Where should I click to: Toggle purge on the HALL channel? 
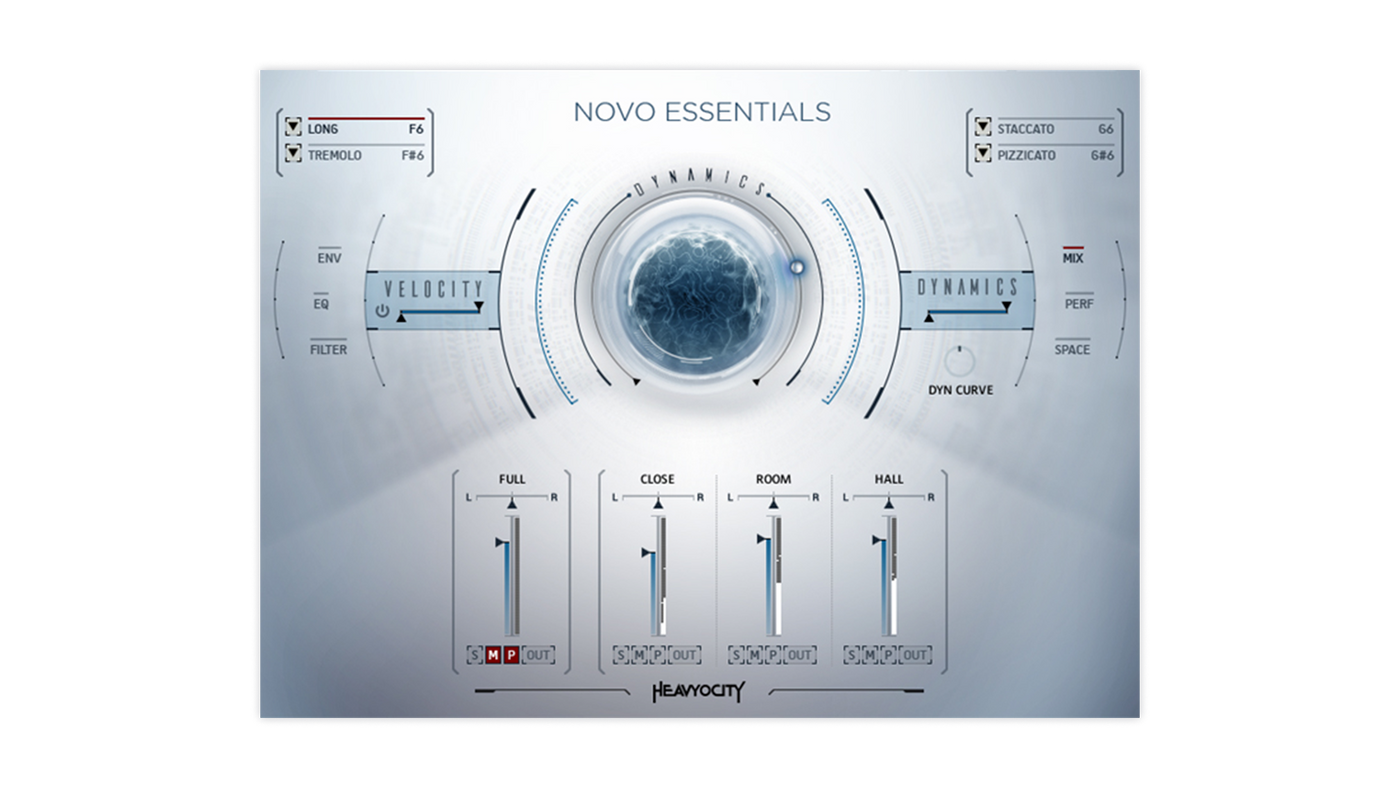(x=887, y=656)
